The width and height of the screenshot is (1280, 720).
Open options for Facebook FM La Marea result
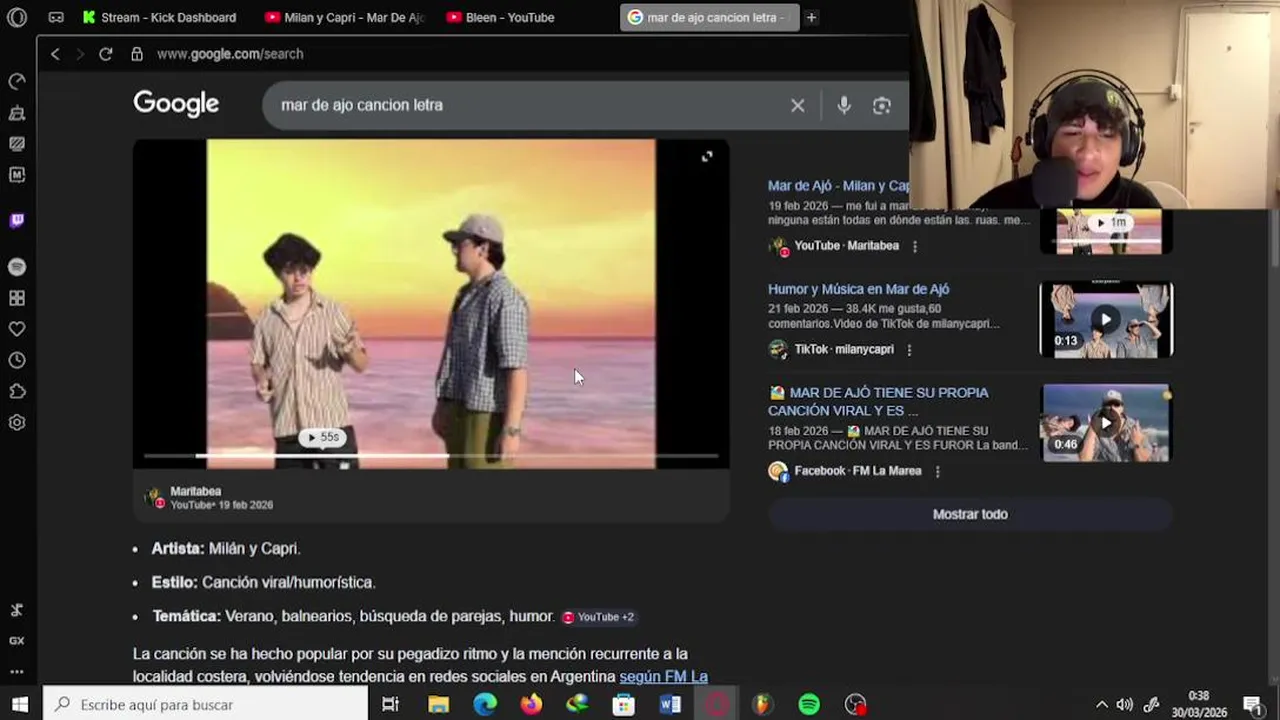[x=937, y=471]
